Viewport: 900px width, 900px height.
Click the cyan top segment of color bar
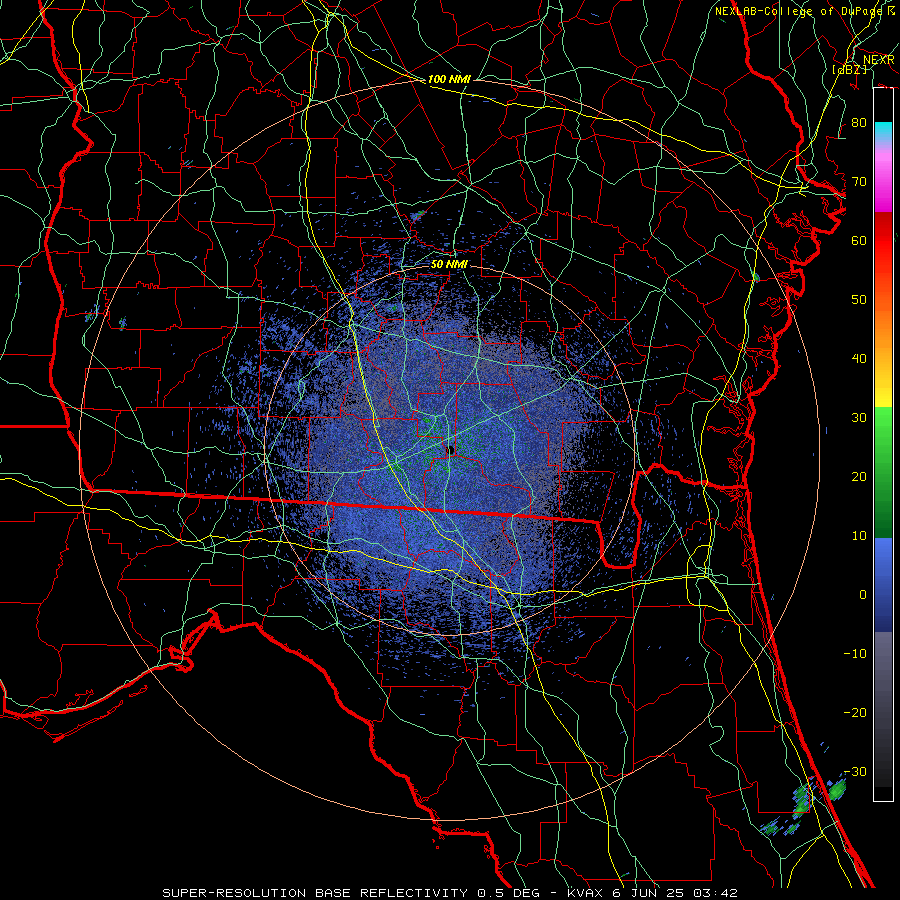(x=883, y=132)
